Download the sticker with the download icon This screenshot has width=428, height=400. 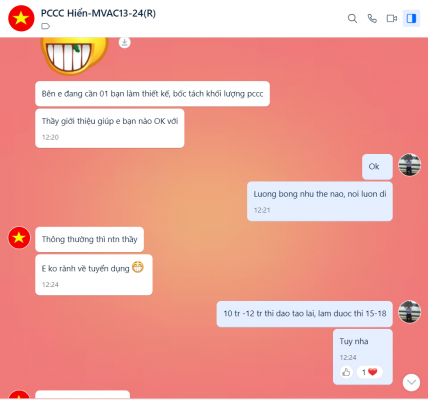[125, 42]
